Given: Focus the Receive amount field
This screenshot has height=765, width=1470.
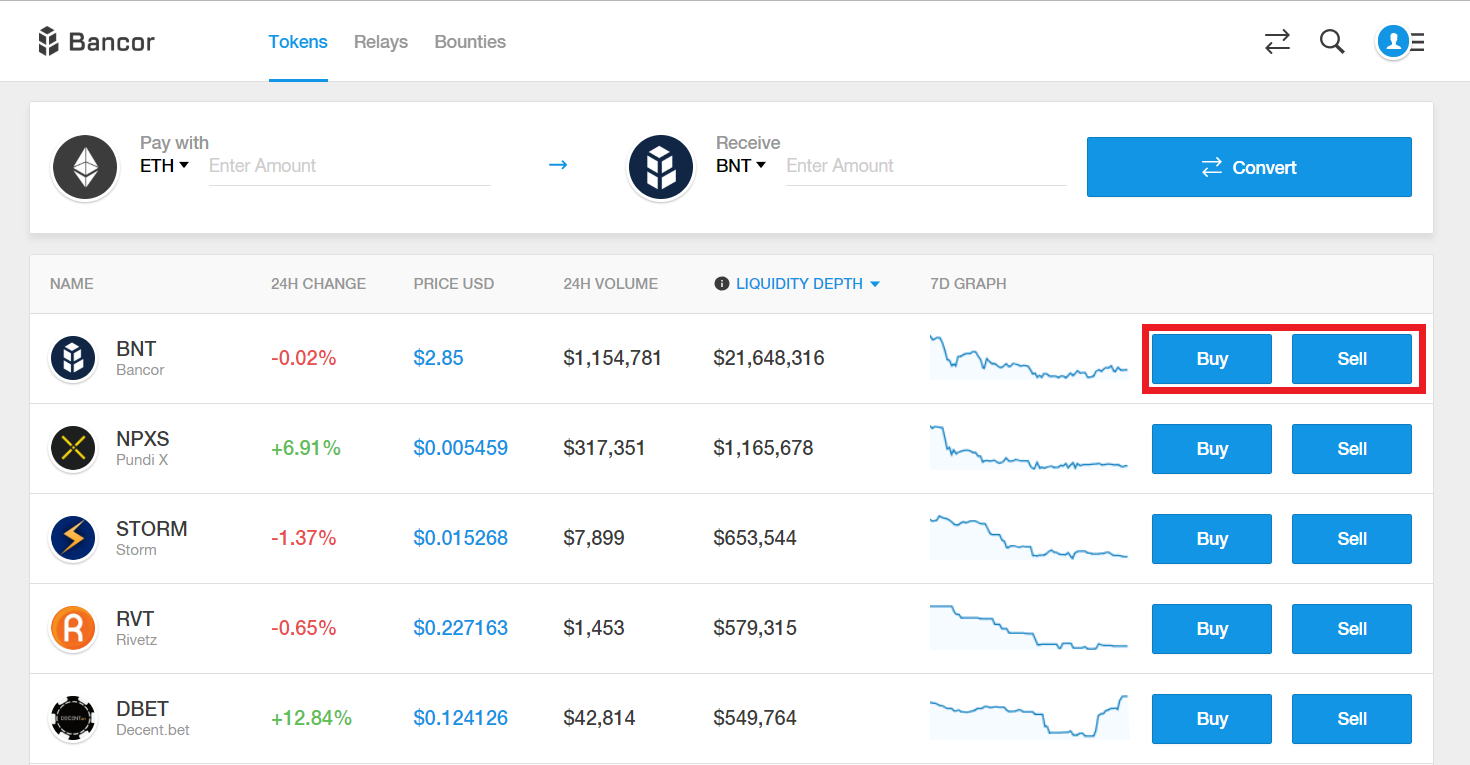Looking at the screenshot, I should [x=926, y=166].
